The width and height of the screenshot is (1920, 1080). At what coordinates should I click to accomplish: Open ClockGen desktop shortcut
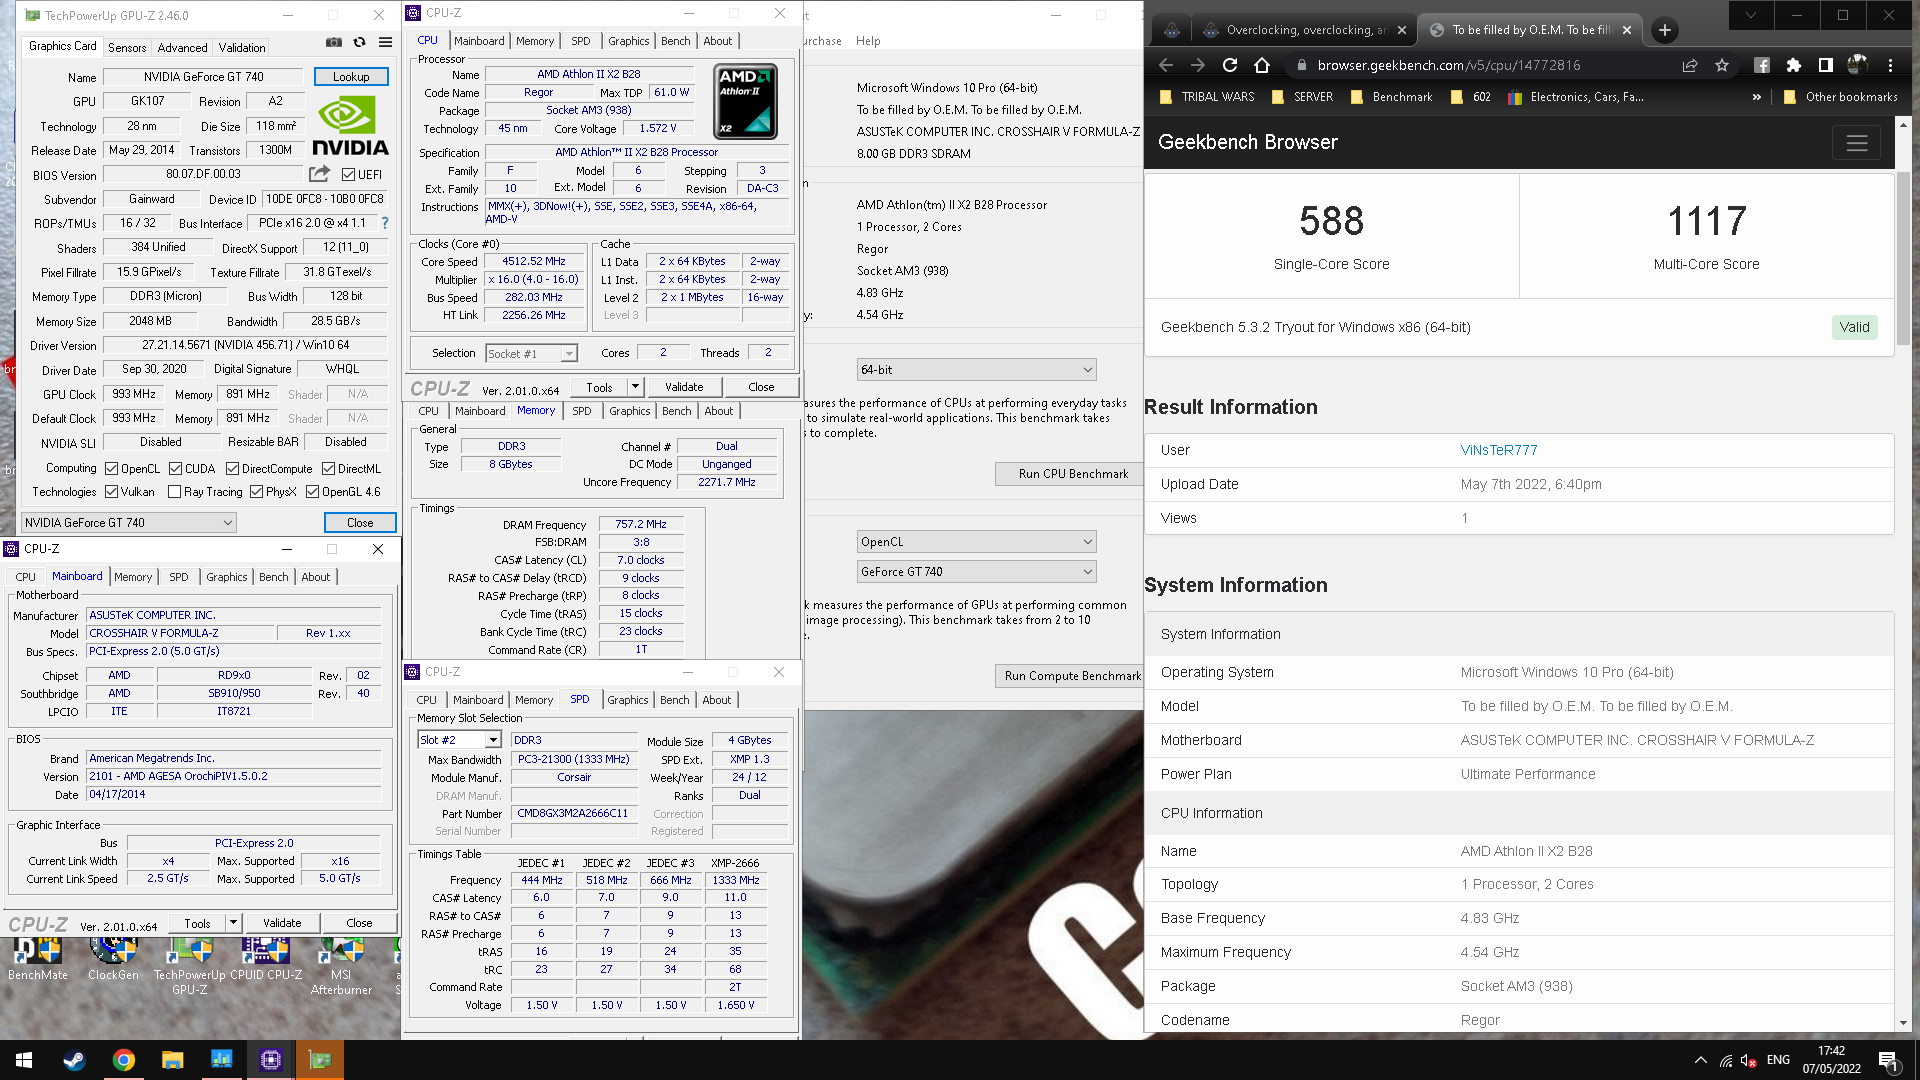pos(113,960)
